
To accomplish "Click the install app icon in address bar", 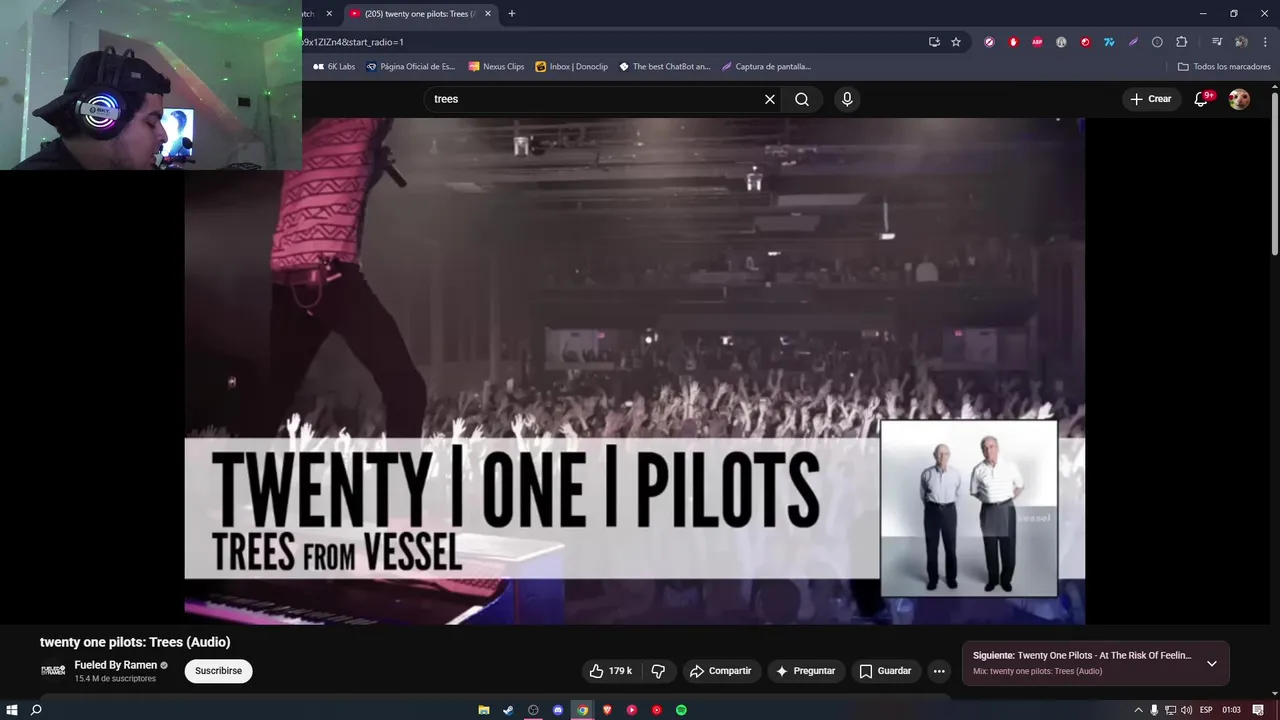I will click(x=934, y=42).
